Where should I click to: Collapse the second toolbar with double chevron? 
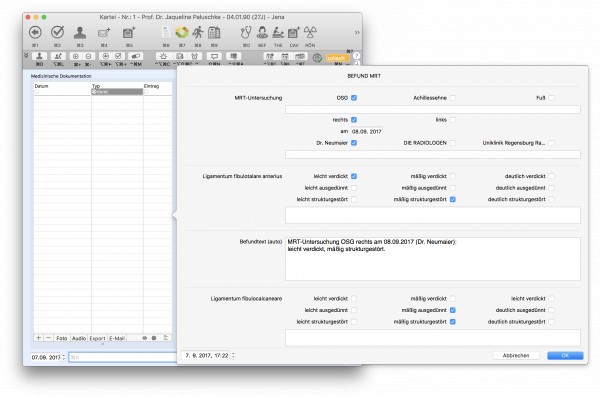click(x=26, y=55)
